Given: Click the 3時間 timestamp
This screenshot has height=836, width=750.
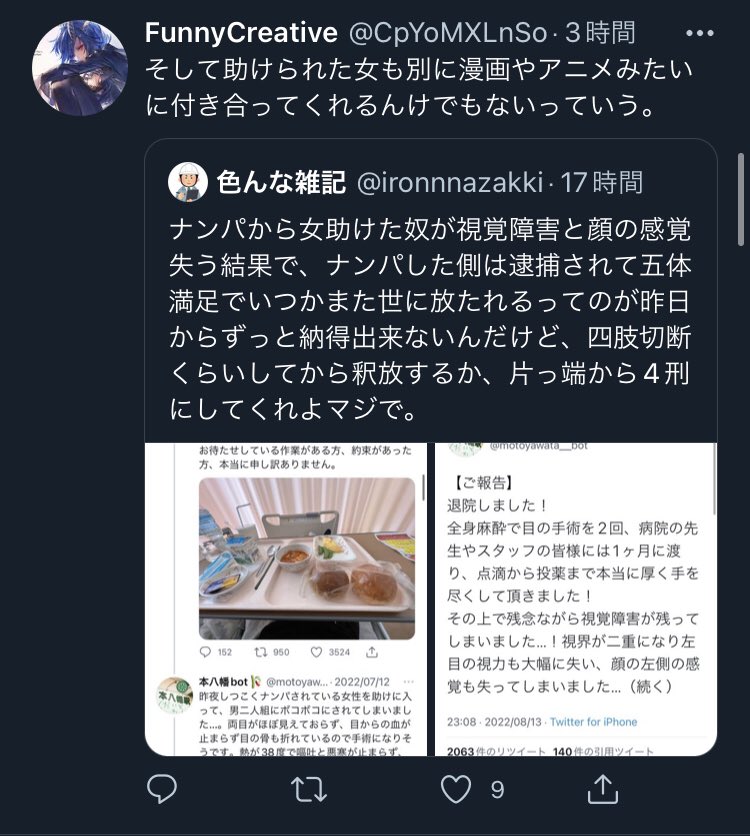Looking at the screenshot, I should (x=600, y=33).
